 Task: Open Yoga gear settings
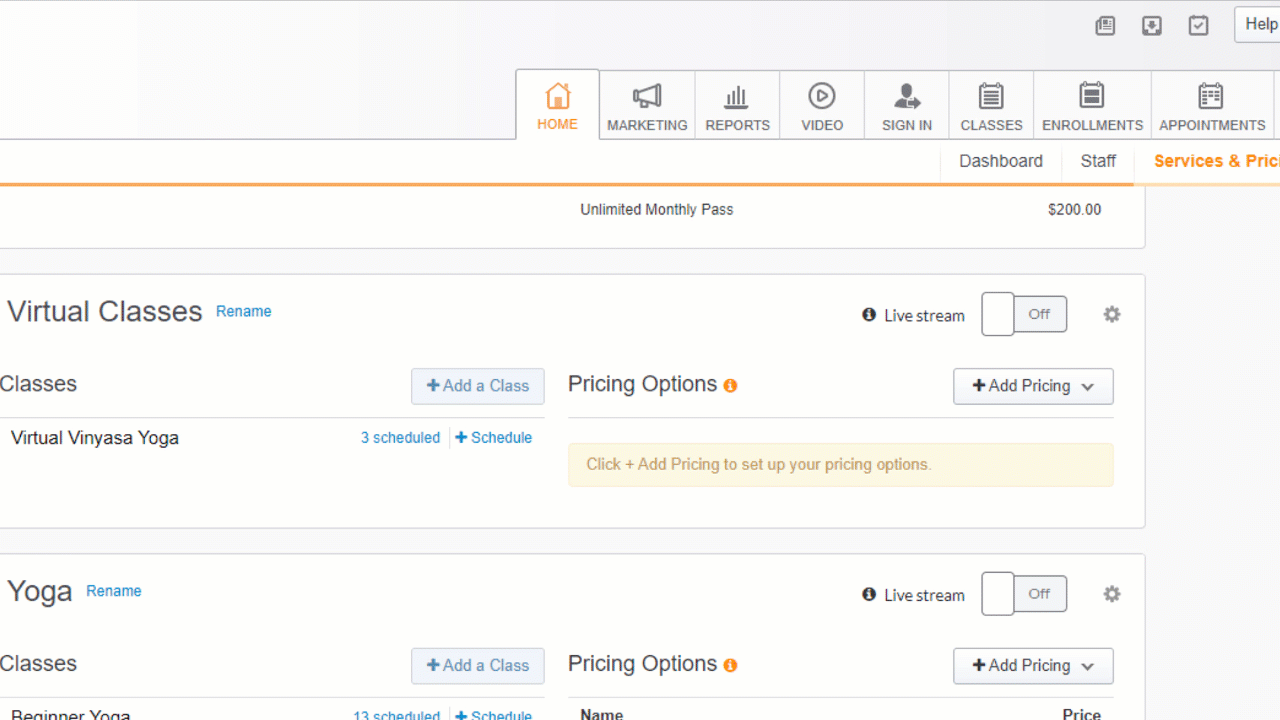(x=1112, y=594)
